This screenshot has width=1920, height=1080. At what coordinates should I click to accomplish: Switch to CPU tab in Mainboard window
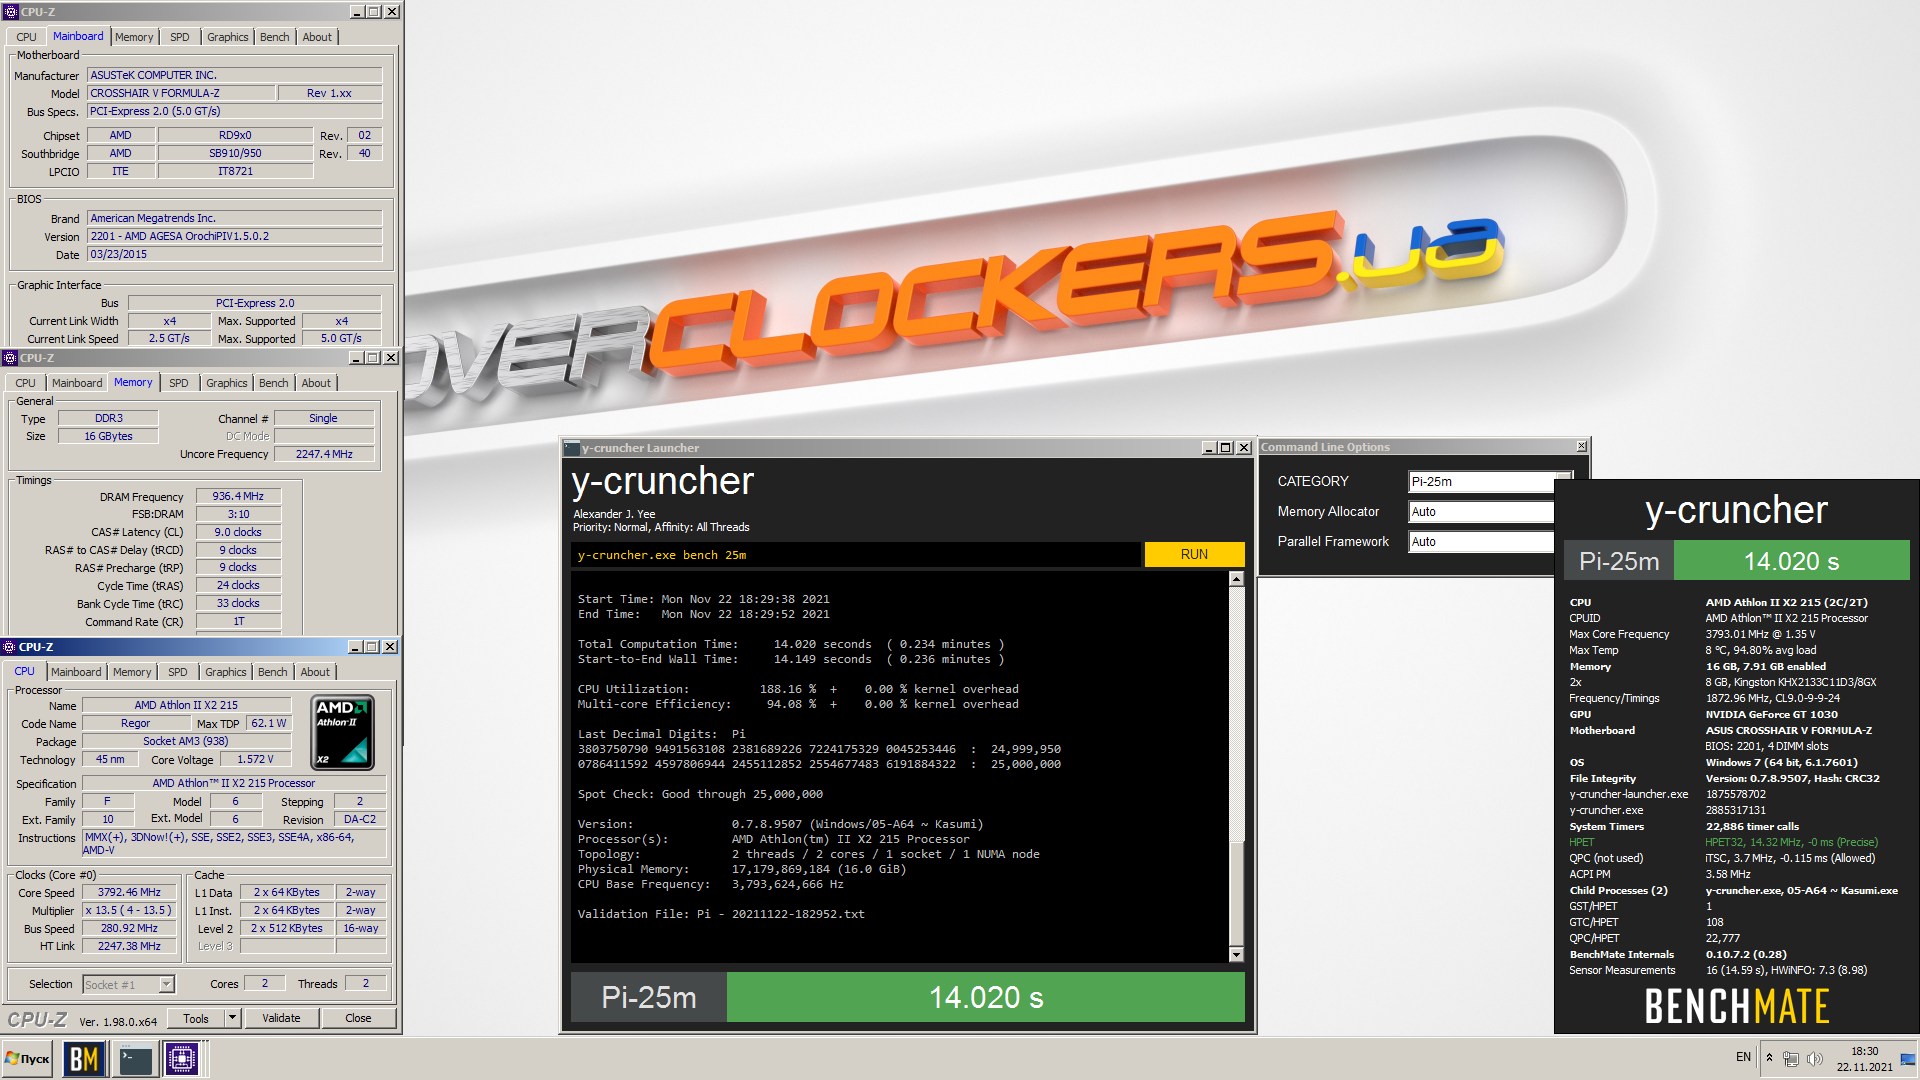pyautogui.click(x=26, y=37)
